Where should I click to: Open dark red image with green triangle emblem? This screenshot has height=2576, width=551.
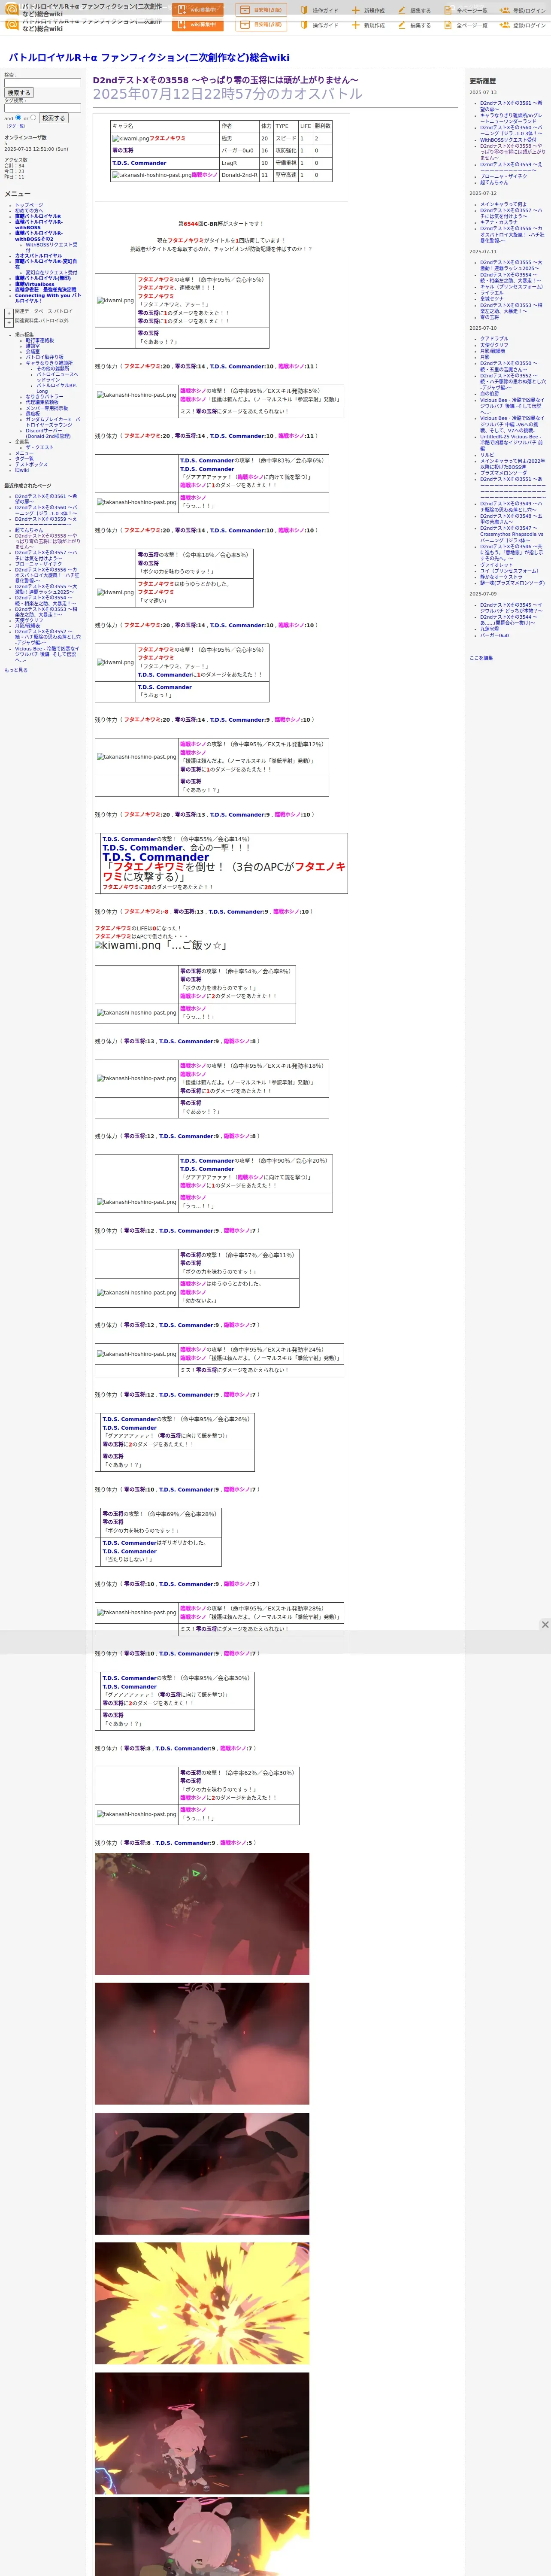point(202,1914)
